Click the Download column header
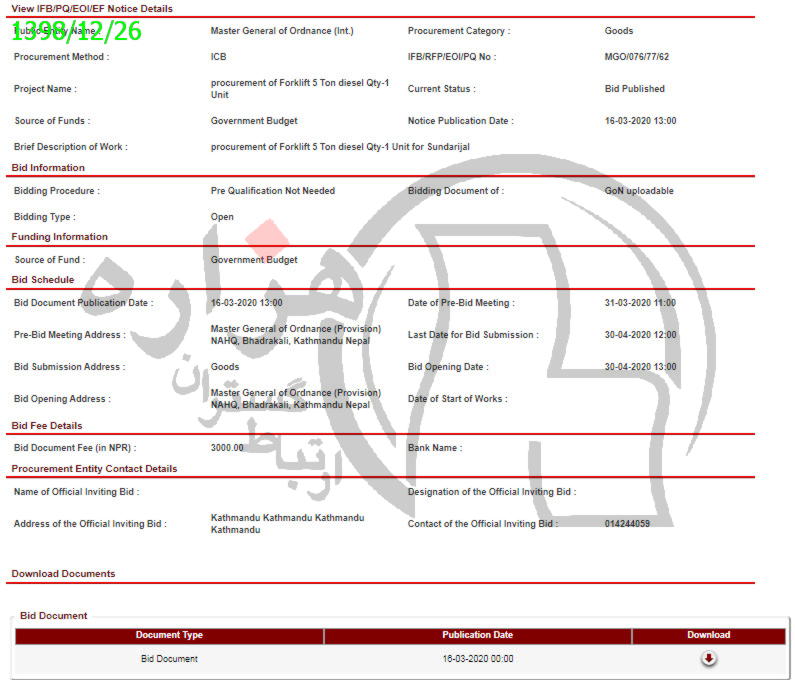The image size is (795, 680). [x=708, y=635]
